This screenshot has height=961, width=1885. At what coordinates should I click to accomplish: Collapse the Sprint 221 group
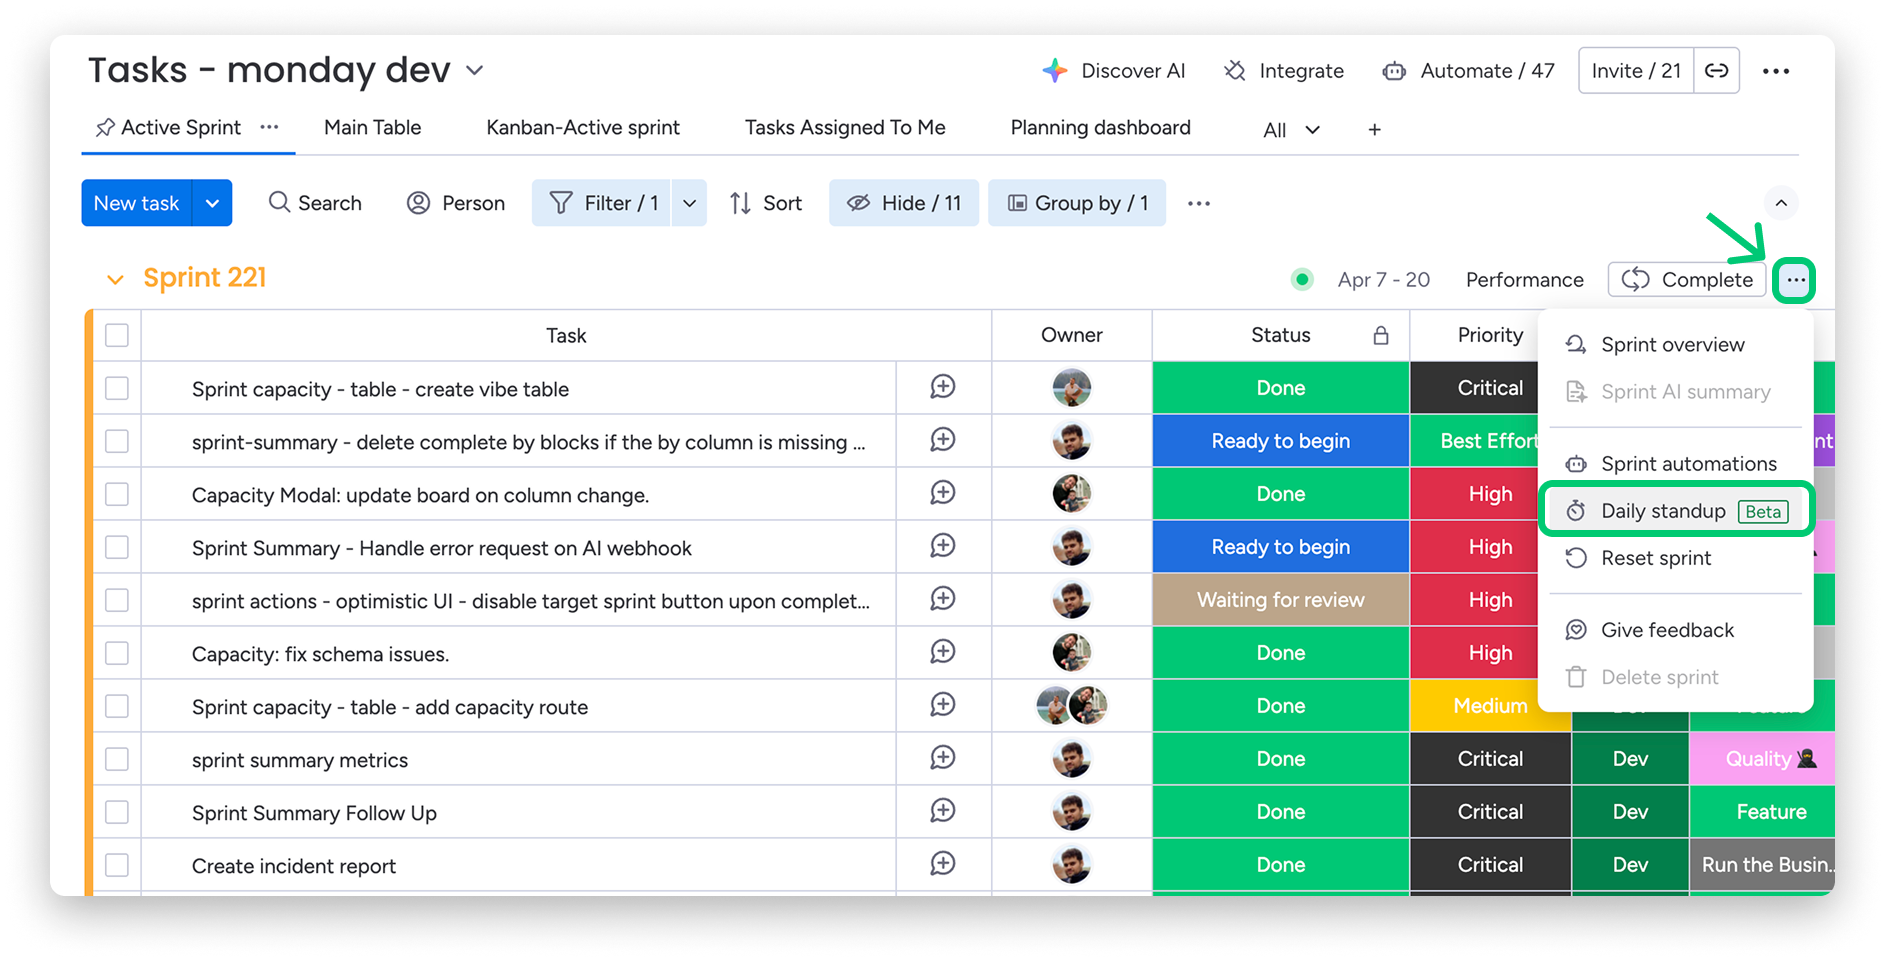pyautogui.click(x=115, y=280)
